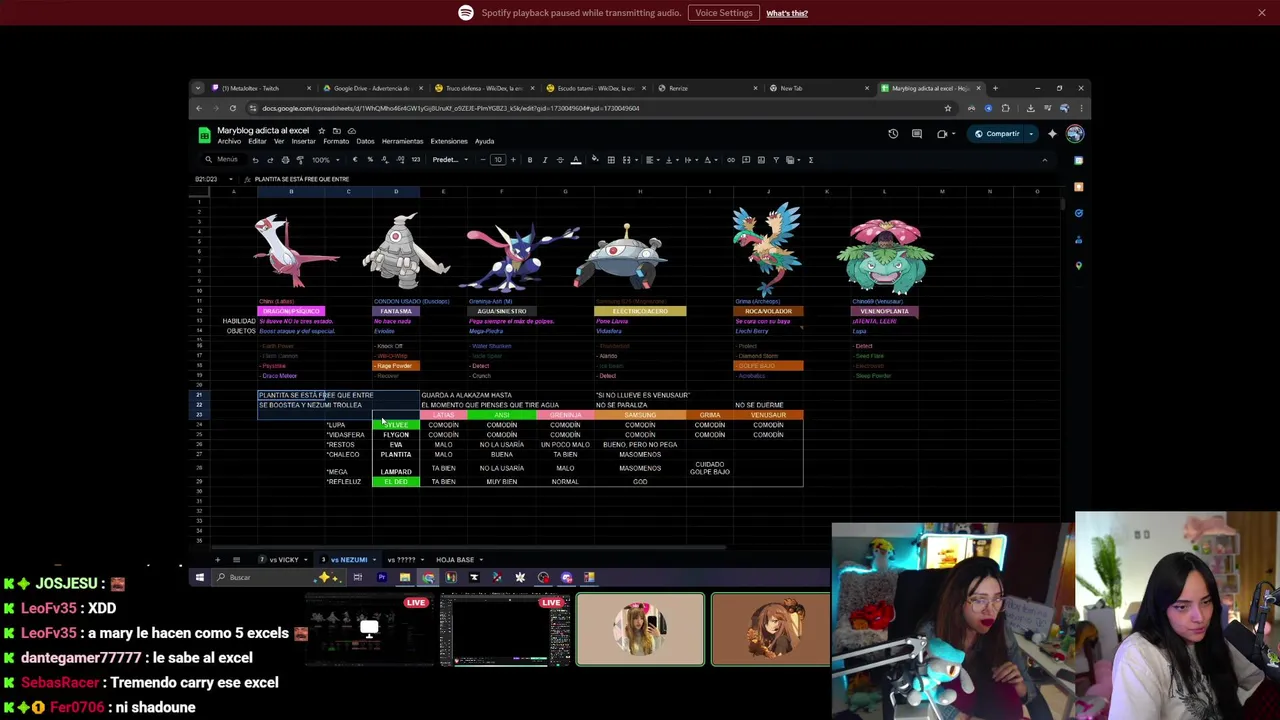This screenshot has height=720, width=1280.
Task: Open the all sheets list button
Action: [236, 560]
